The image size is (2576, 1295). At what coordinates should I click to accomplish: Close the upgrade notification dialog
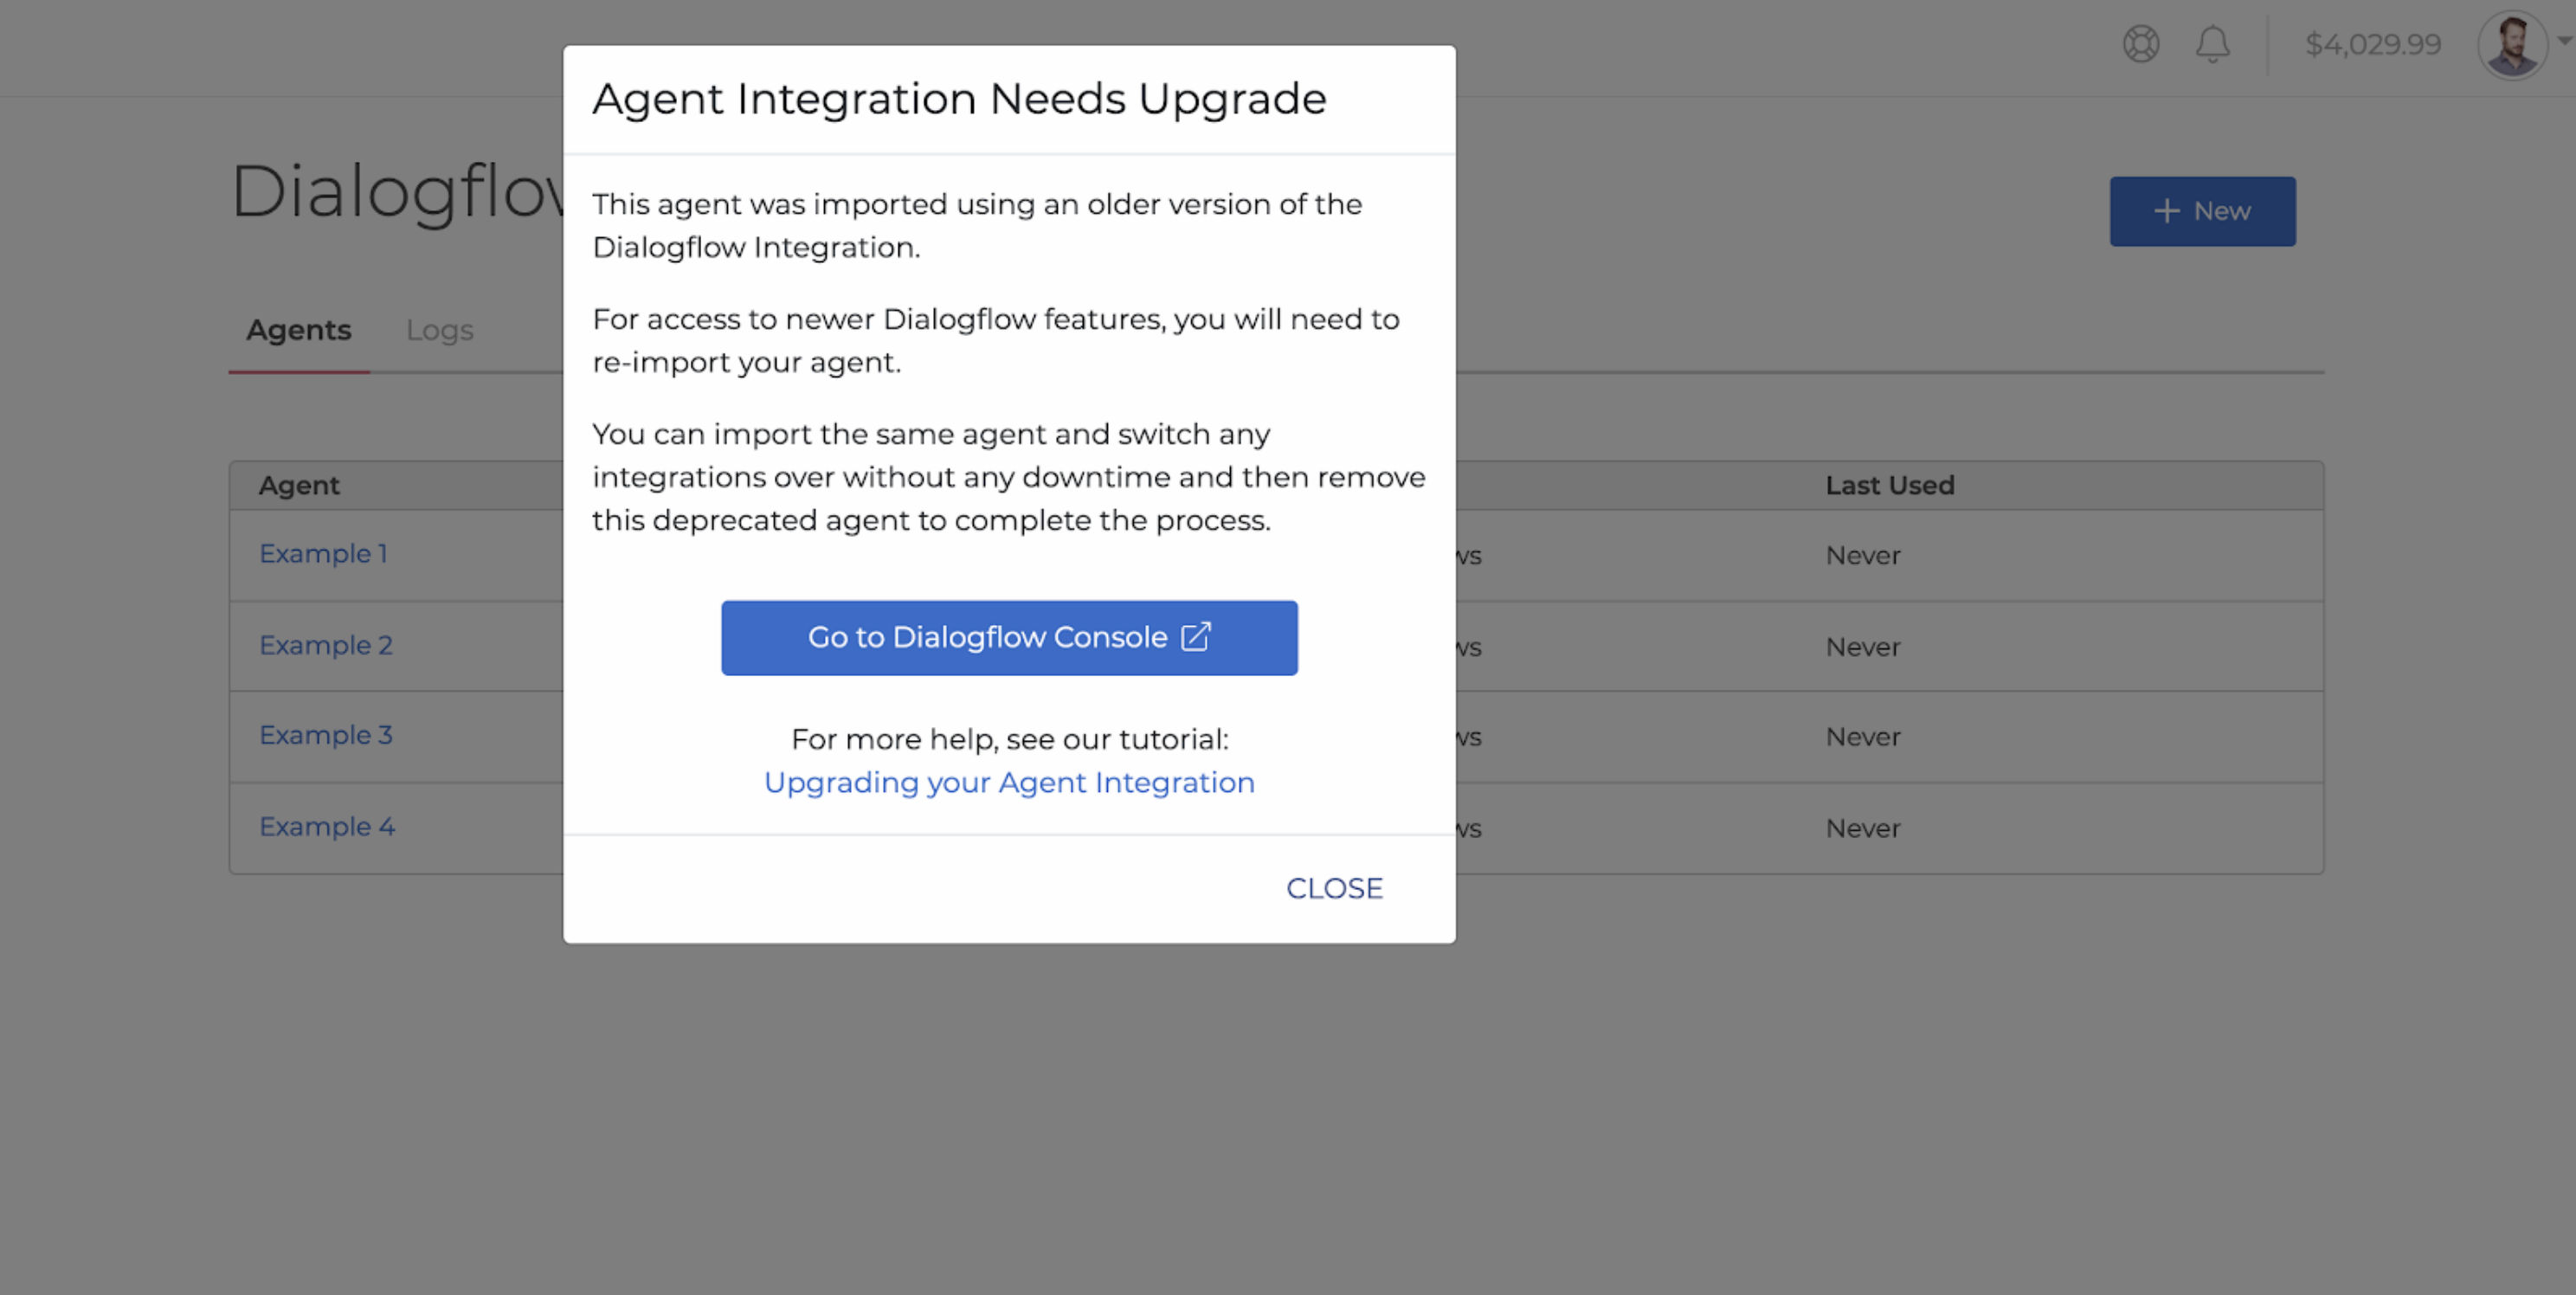coord(1334,889)
